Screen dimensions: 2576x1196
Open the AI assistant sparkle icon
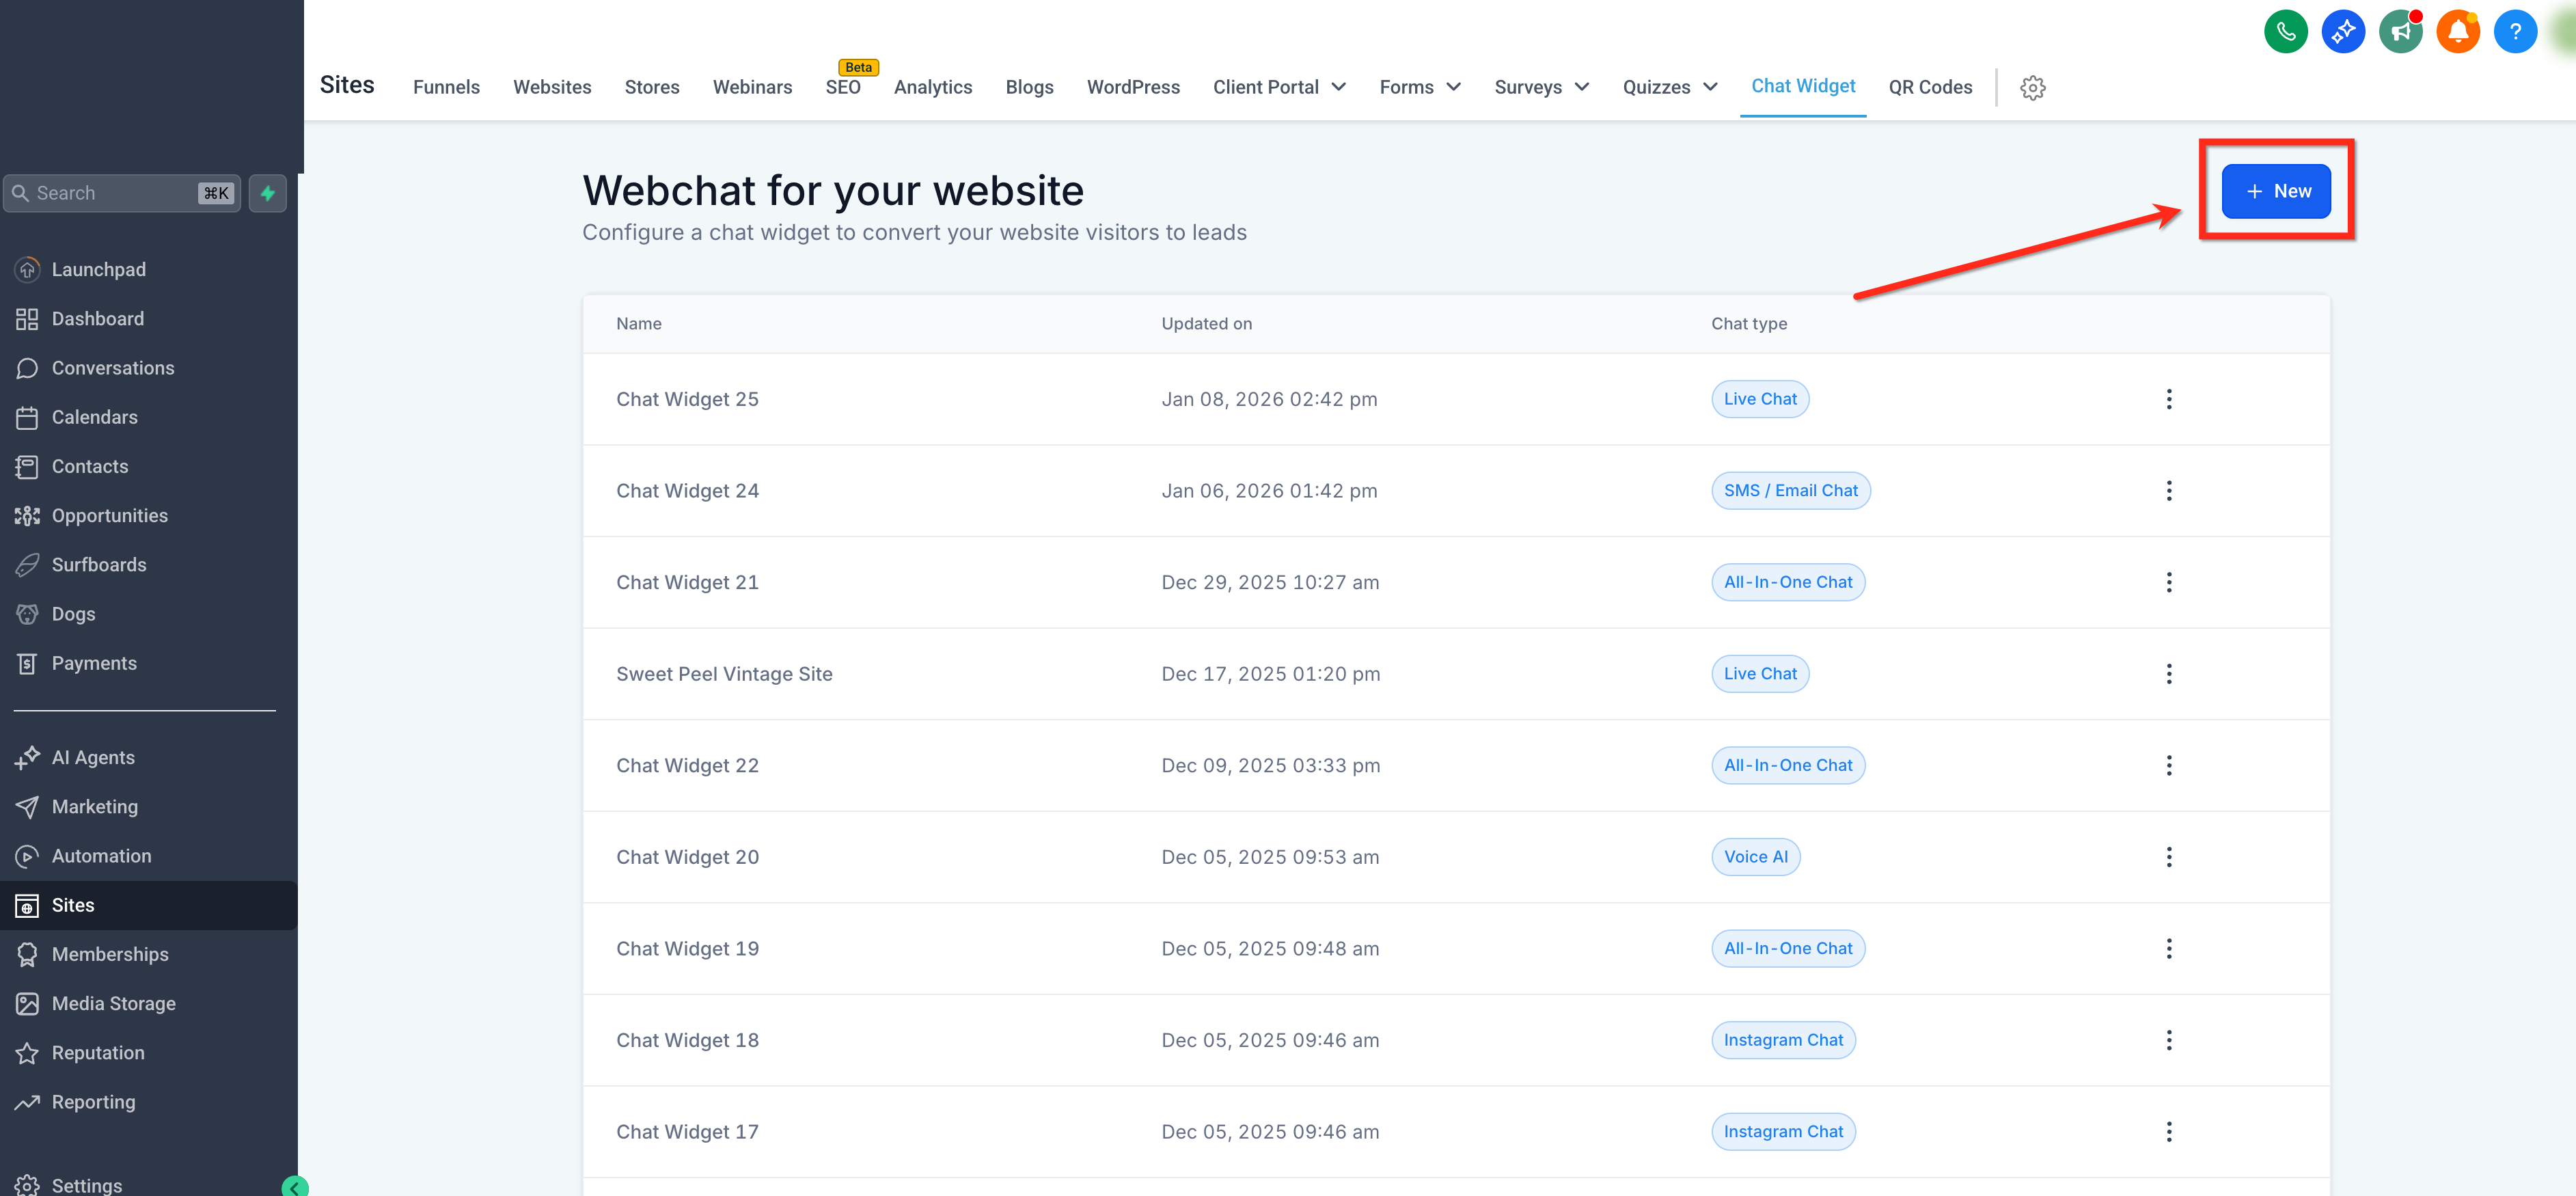[2343, 32]
